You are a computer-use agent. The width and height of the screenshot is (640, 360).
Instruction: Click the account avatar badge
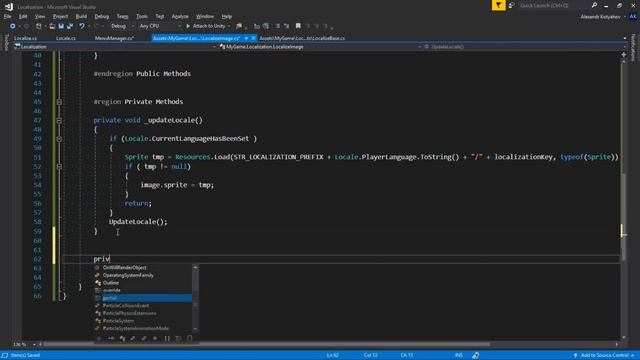(x=633, y=17)
